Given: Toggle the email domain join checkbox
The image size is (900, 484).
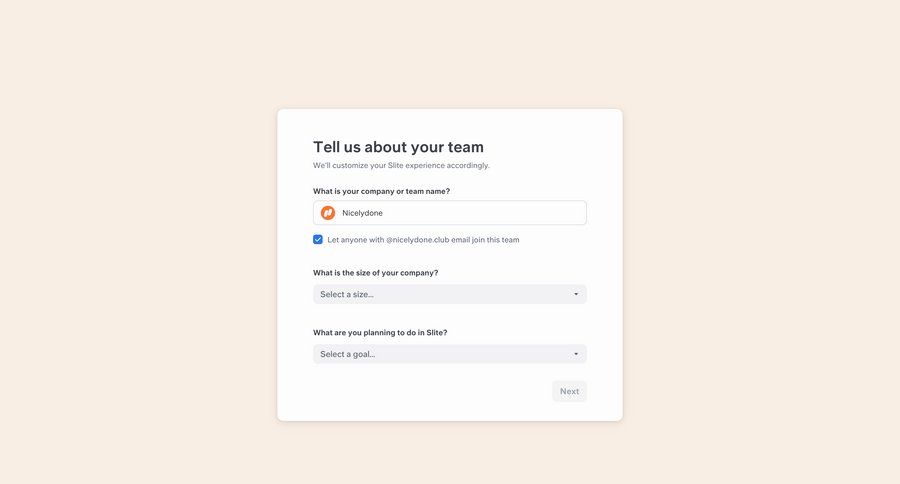Looking at the screenshot, I should click(x=318, y=240).
